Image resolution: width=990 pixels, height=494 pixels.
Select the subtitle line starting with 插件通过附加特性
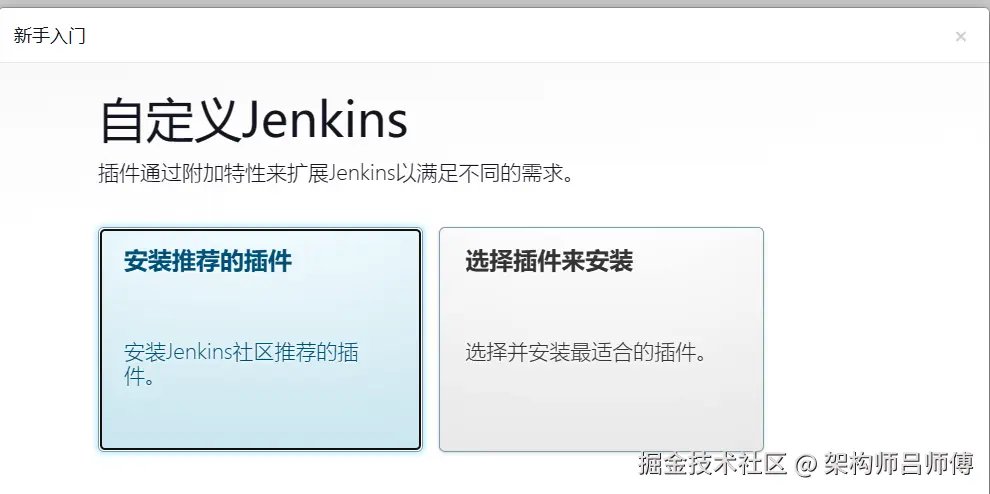tap(337, 173)
